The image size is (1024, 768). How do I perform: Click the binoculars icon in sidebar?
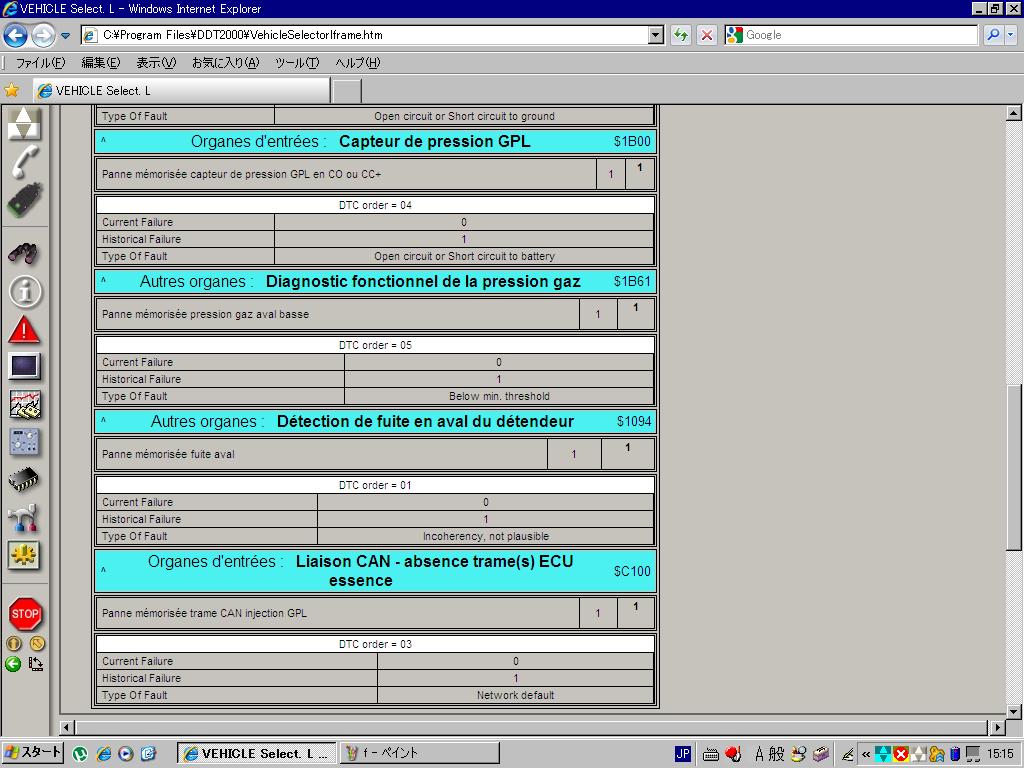[x=24, y=253]
